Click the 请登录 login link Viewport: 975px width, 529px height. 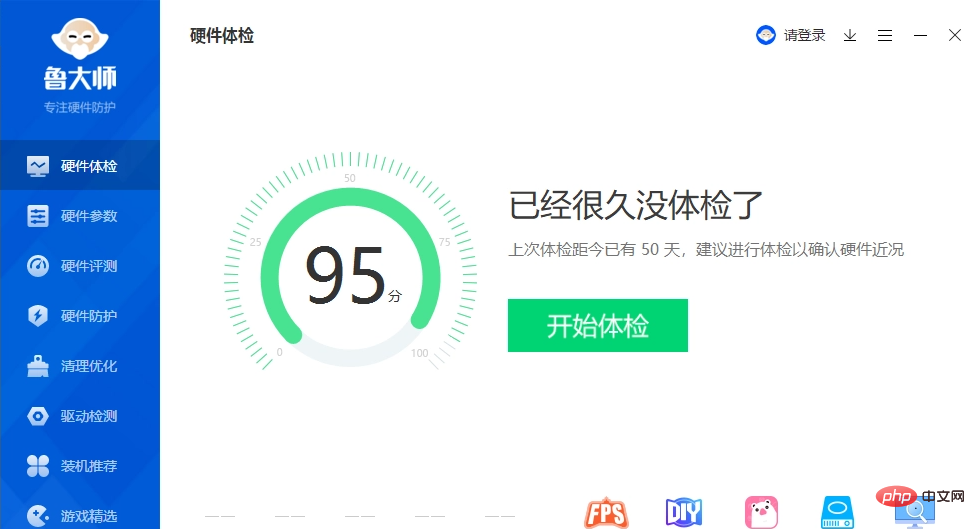tap(805, 35)
